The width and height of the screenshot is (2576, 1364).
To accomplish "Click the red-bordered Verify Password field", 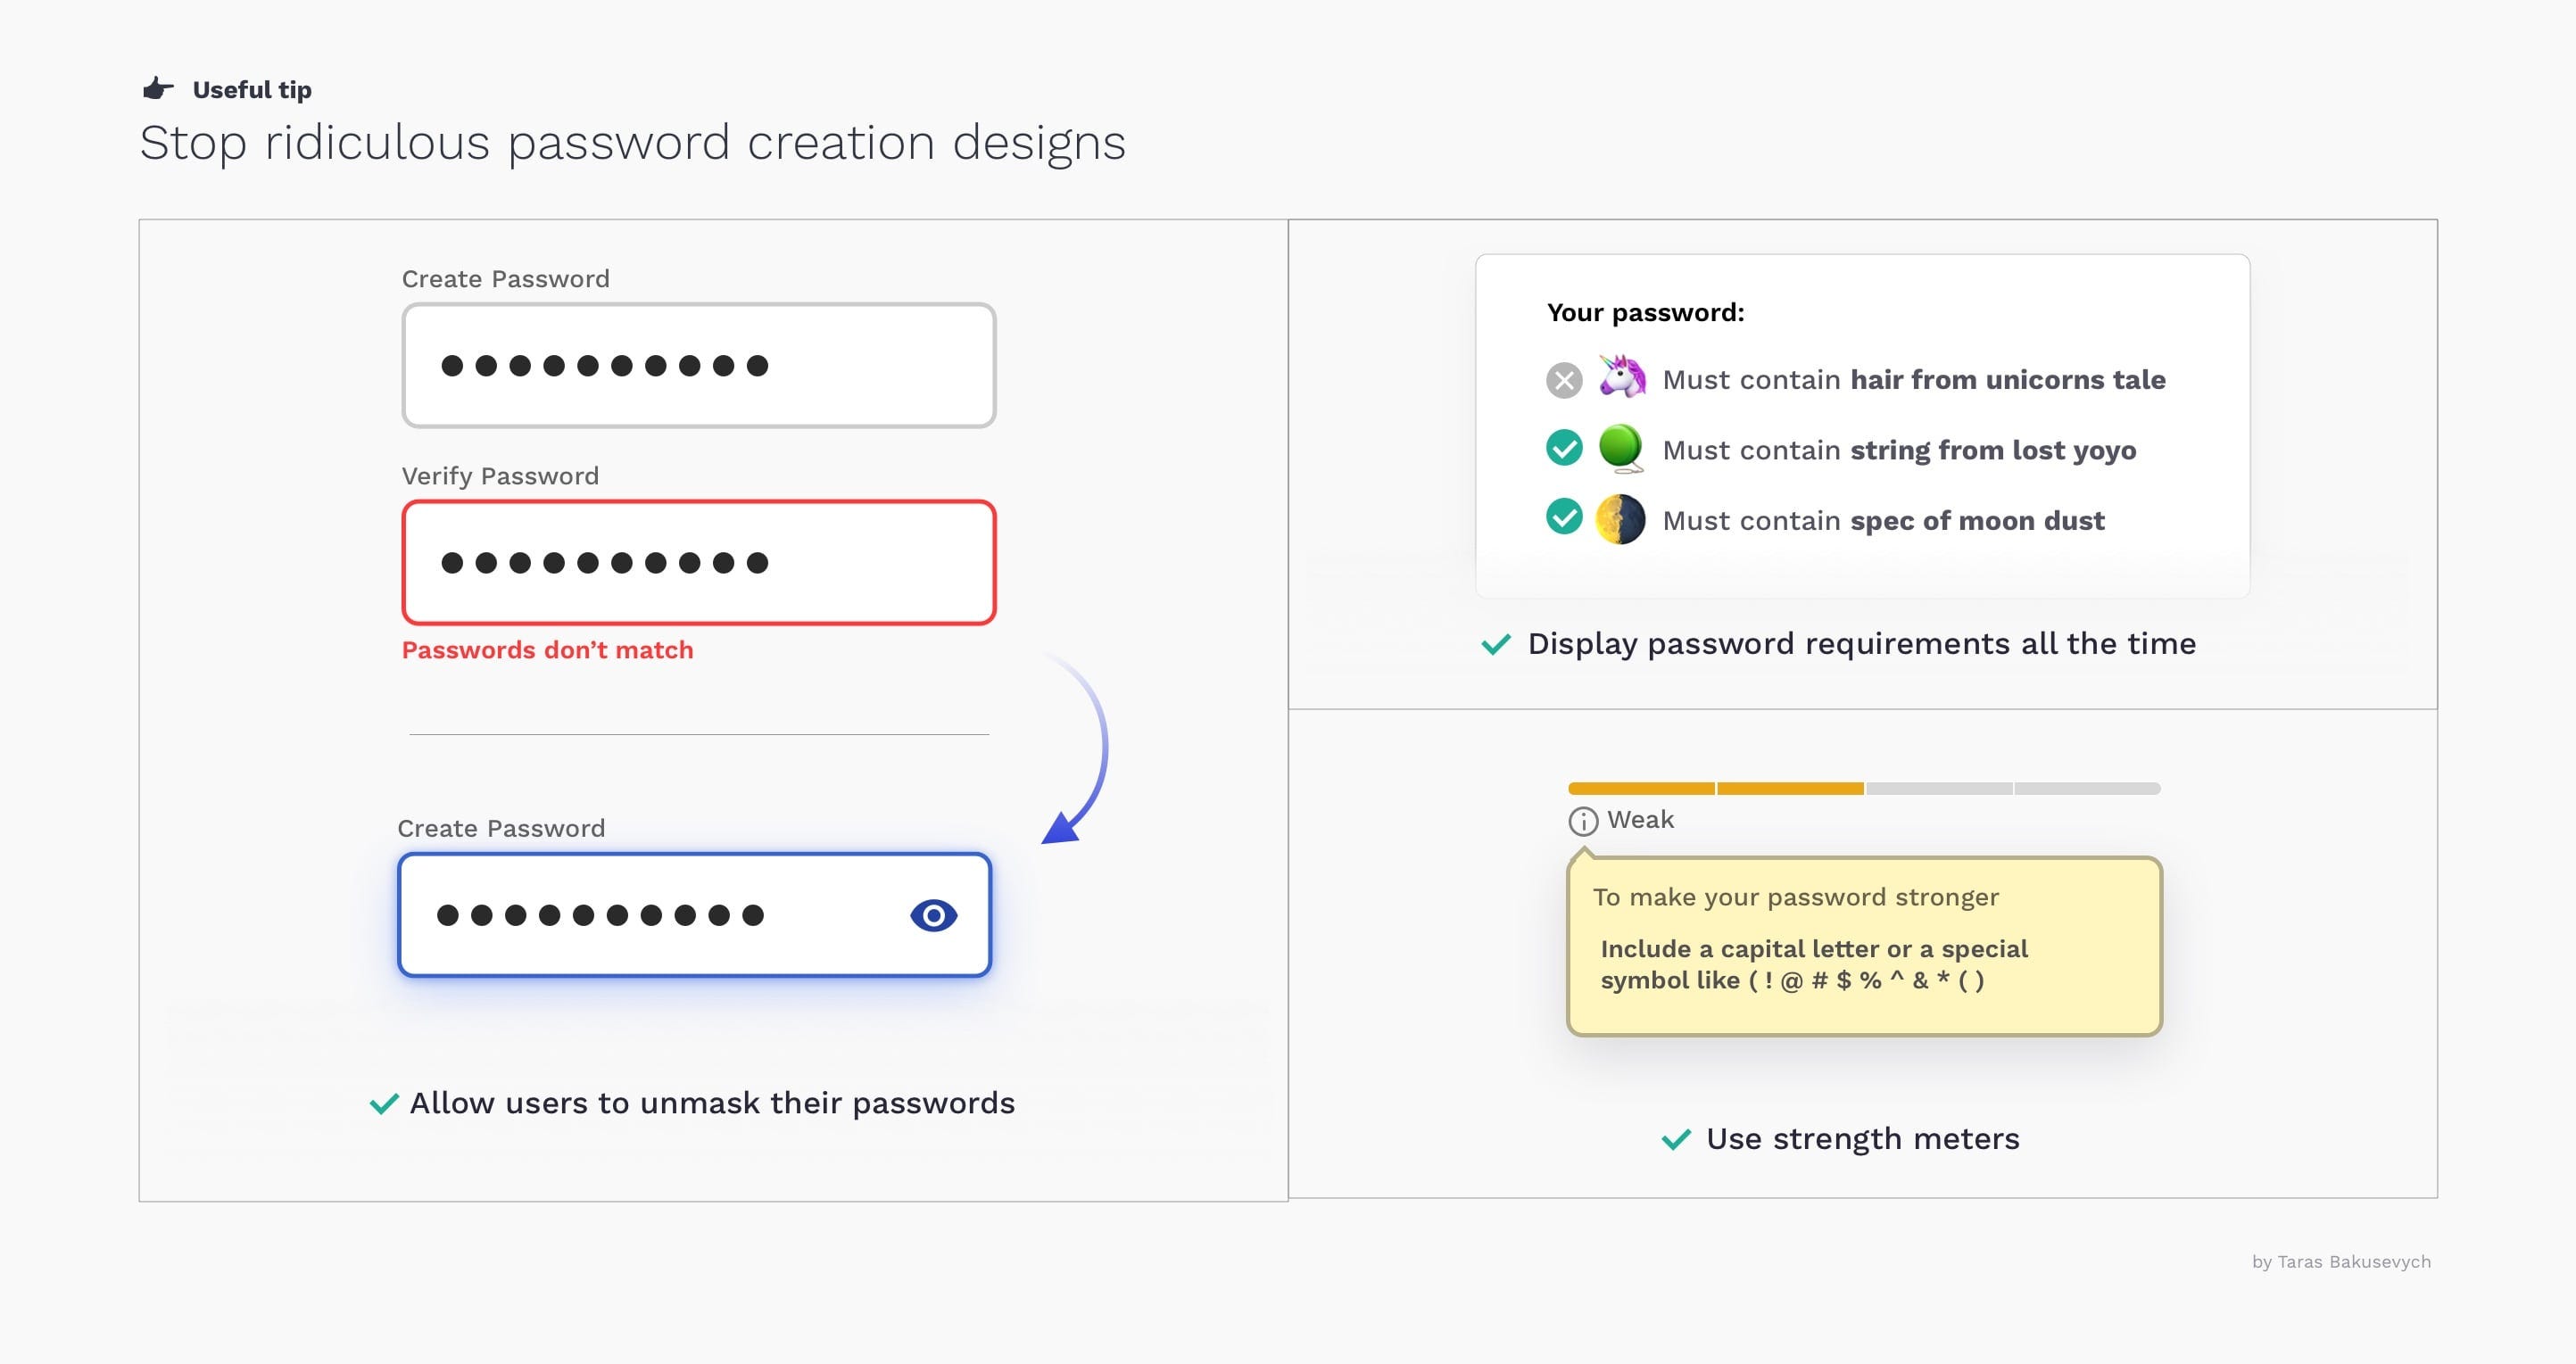I will pyautogui.click(x=698, y=562).
